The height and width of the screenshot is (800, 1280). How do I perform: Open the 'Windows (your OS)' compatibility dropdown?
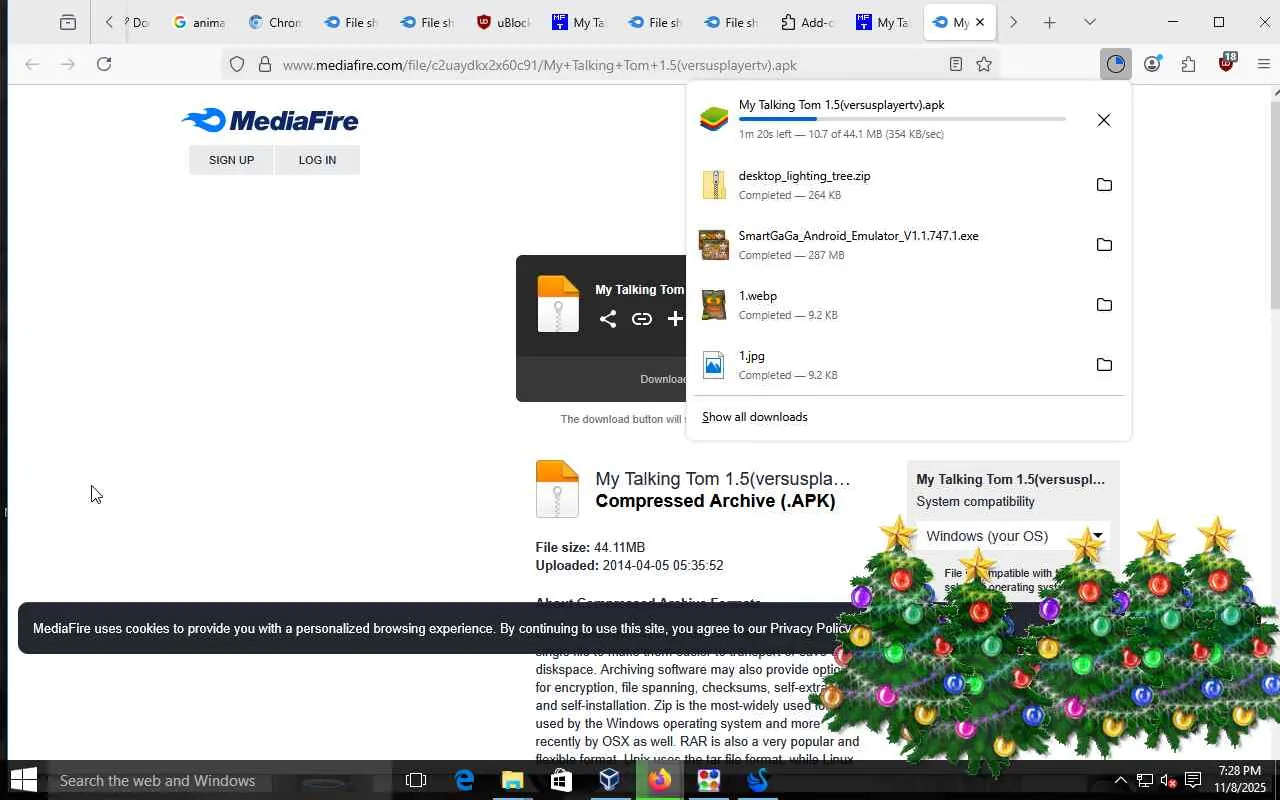(1013, 536)
